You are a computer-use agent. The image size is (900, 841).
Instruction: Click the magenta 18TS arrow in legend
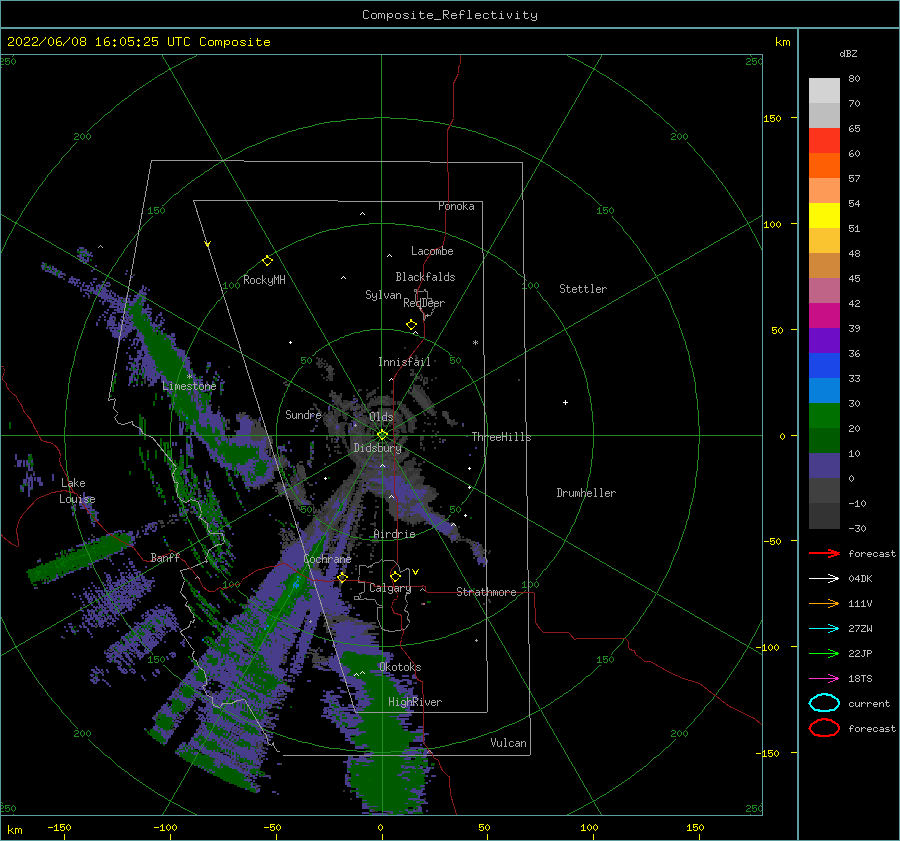pos(824,679)
